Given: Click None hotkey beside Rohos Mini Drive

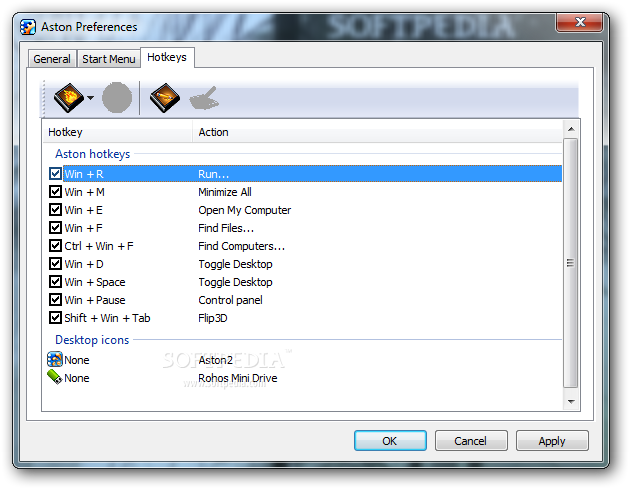Looking at the screenshot, I should click(77, 378).
